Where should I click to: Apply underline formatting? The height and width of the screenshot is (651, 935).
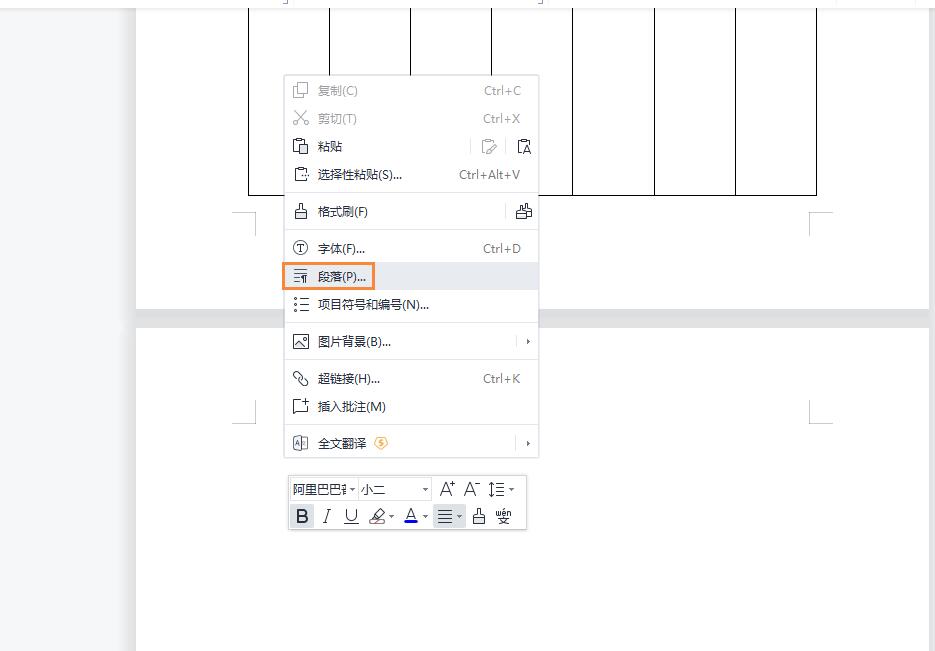[350, 516]
